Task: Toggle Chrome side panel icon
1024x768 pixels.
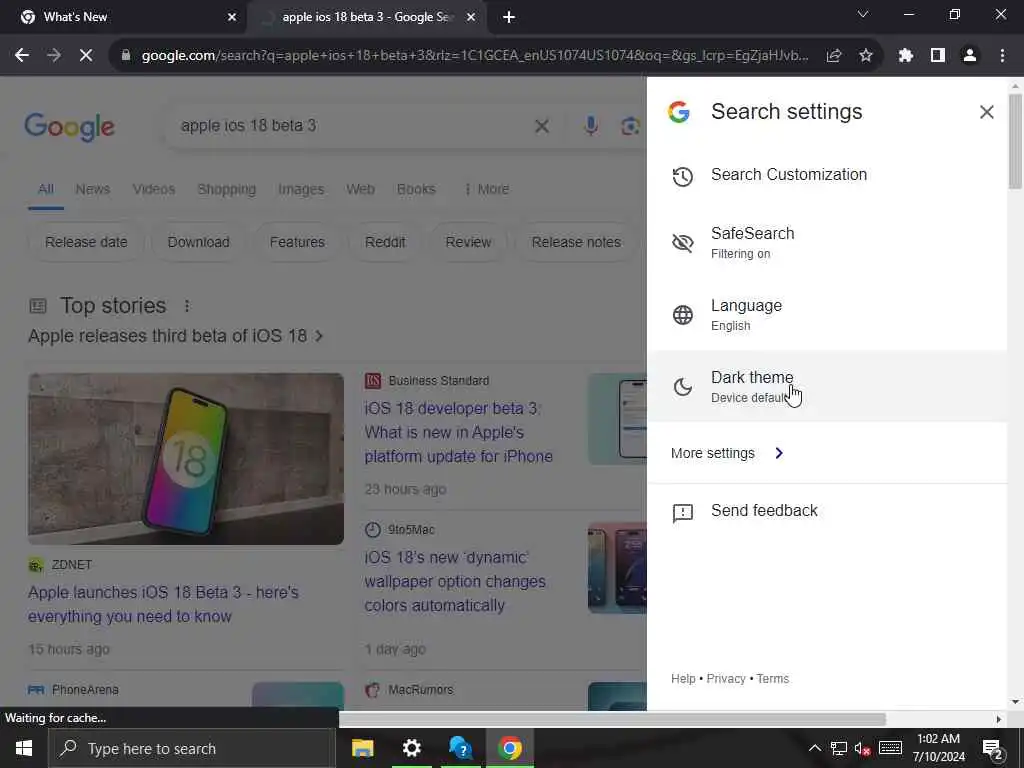Action: click(937, 56)
